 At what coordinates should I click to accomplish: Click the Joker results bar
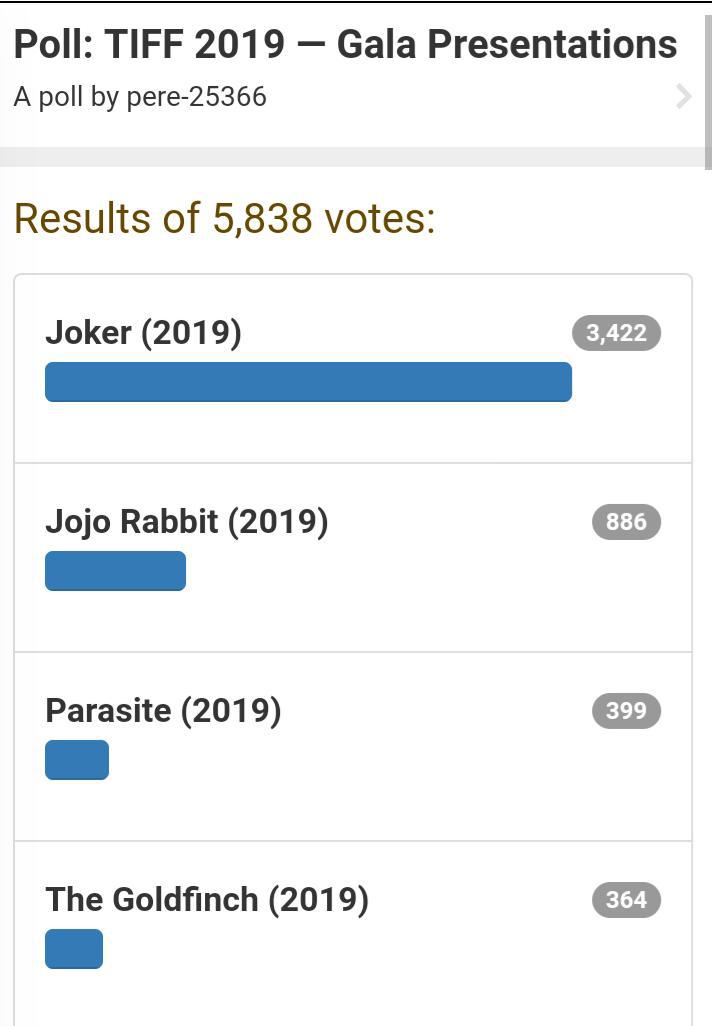pyautogui.click(x=308, y=382)
